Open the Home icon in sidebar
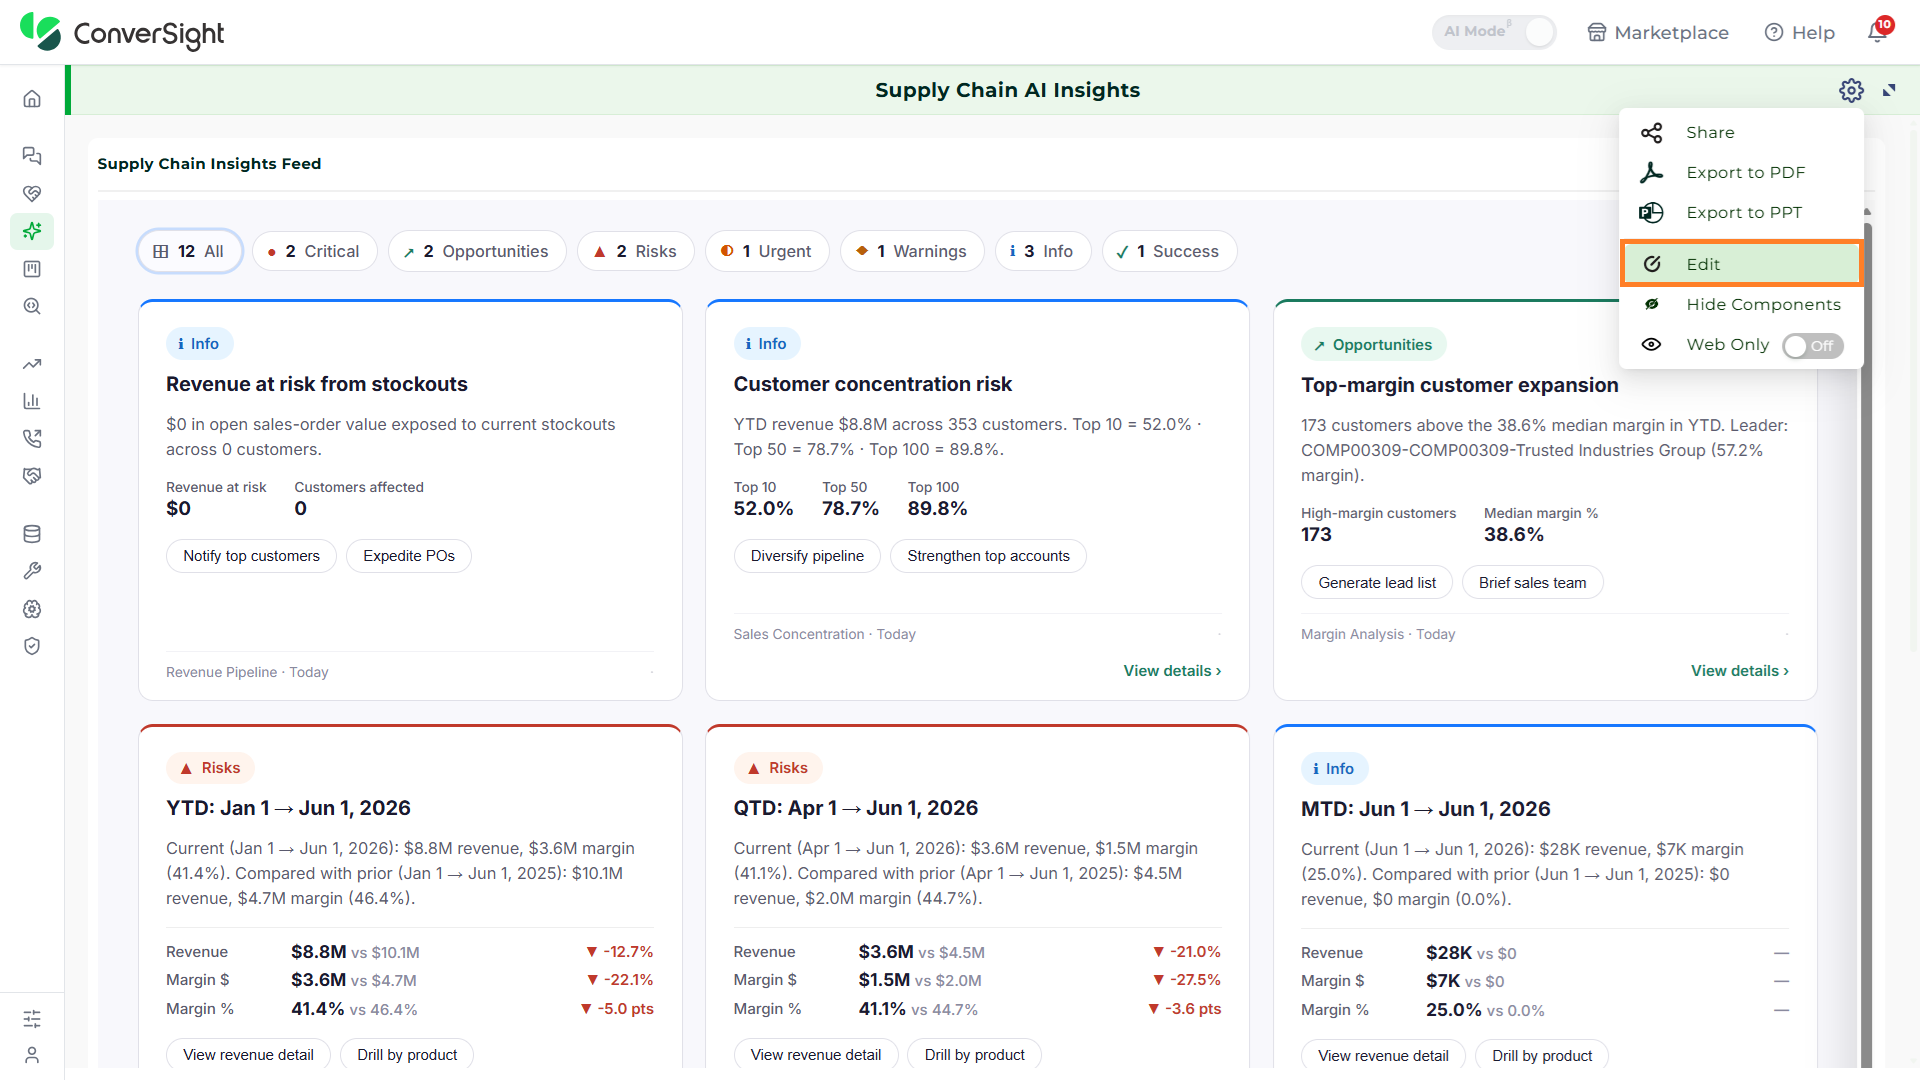This screenshot has width=1920, height=1080. point(32,99)
